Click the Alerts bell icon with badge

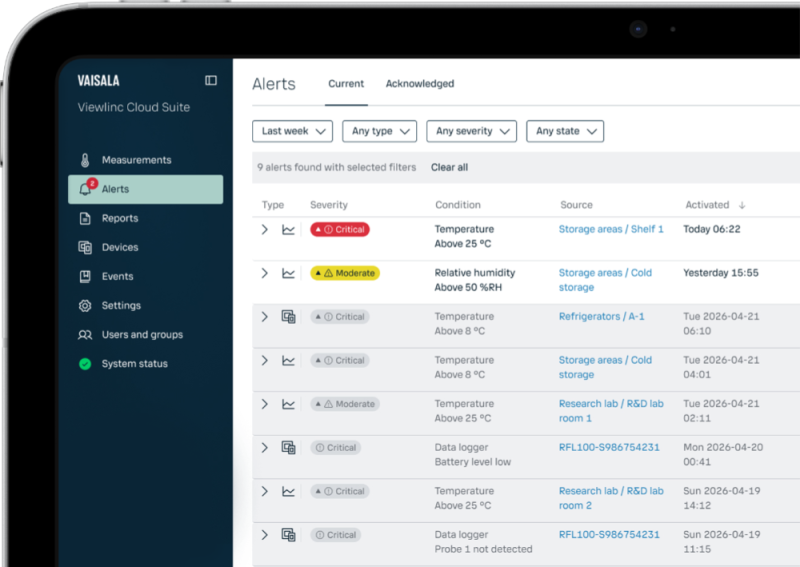pos(86,188)
